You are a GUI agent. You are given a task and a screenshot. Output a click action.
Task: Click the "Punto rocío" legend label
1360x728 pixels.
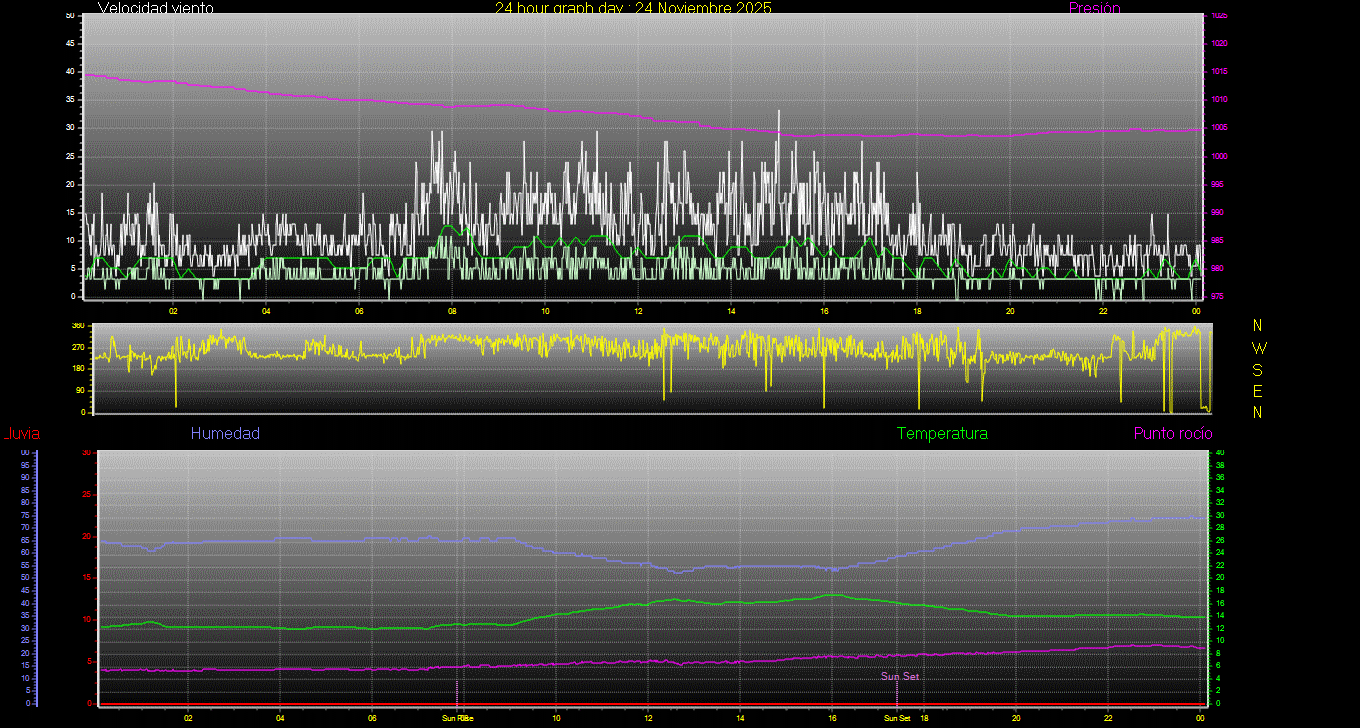coord(1172,434)
